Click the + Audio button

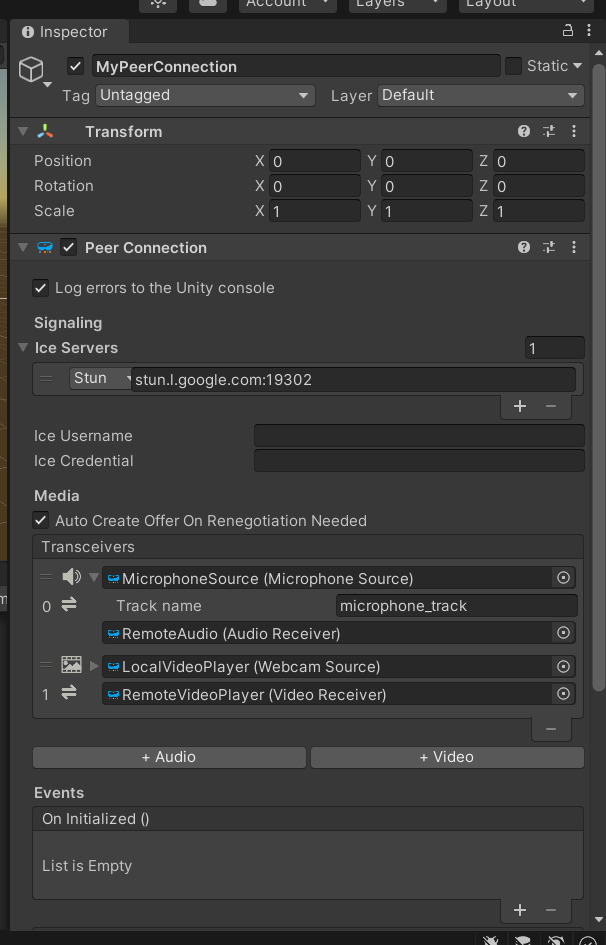168,757
